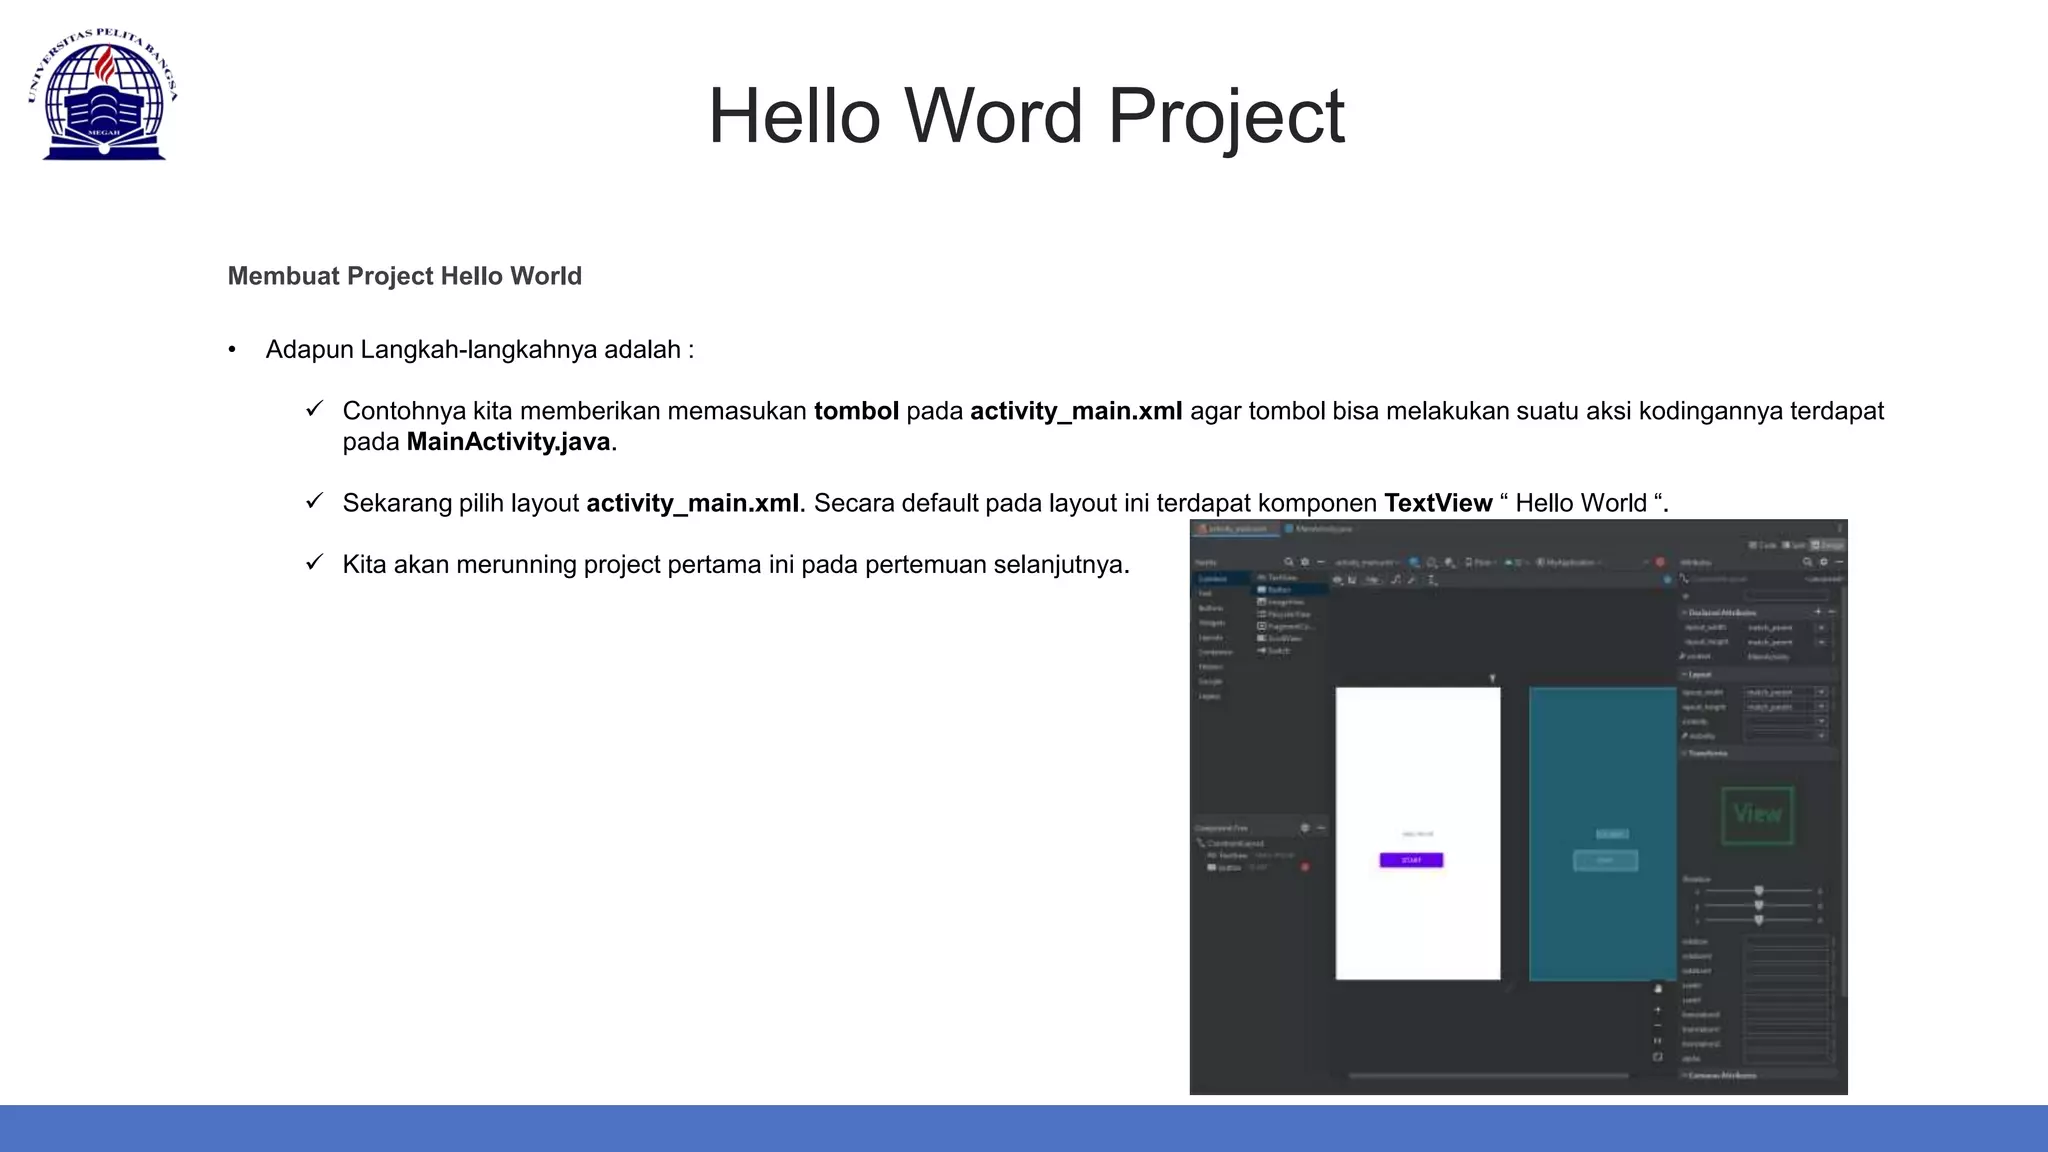Click the red error indicator in toolbar

(1660, 562)
